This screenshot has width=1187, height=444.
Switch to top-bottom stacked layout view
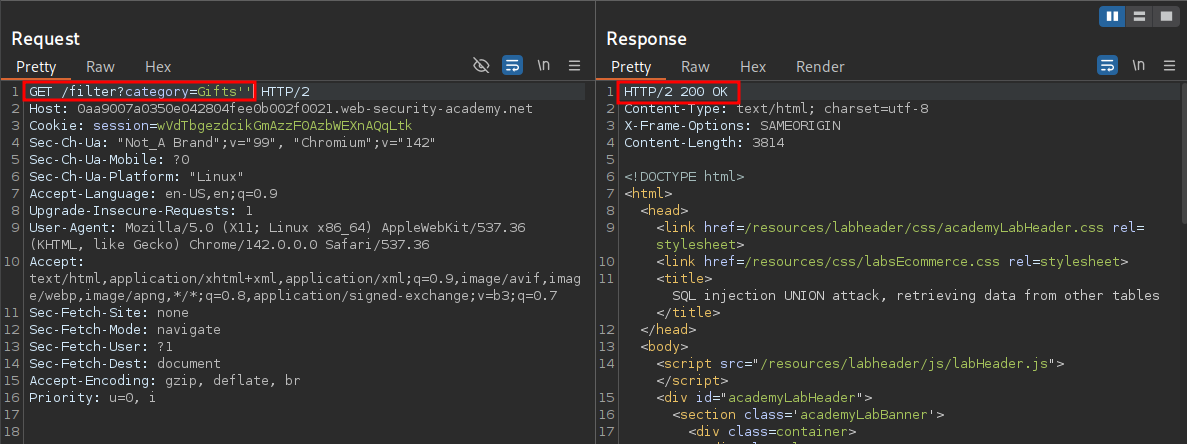click(1139, 17)
